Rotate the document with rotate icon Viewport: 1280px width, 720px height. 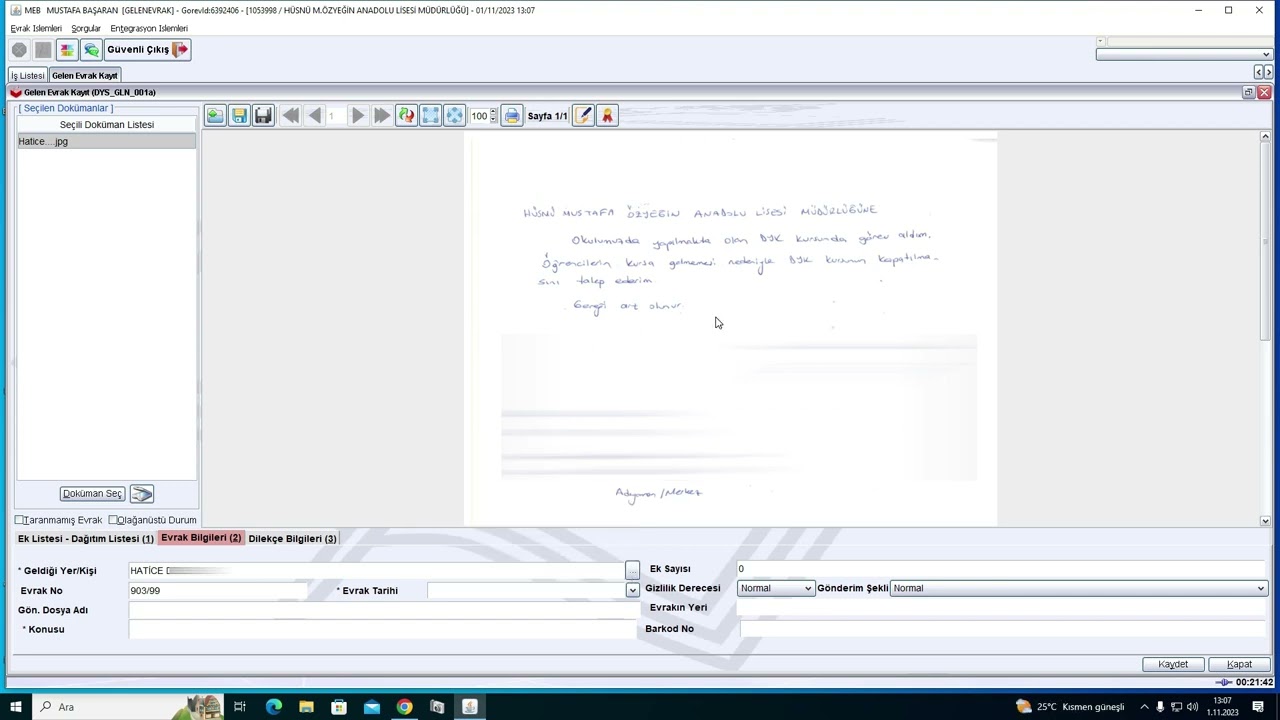pyautogui.click(x=406, y=116)
